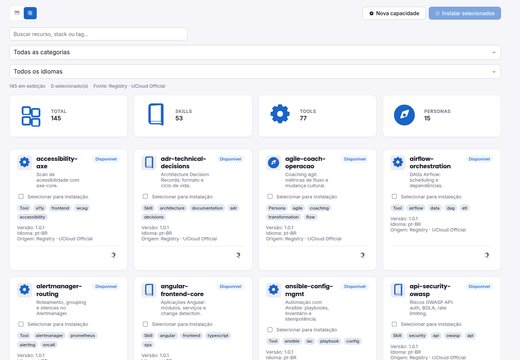Expand the Todas as categorias dropdown
Screen dimensions: 520x360
[x=255, y=52]
